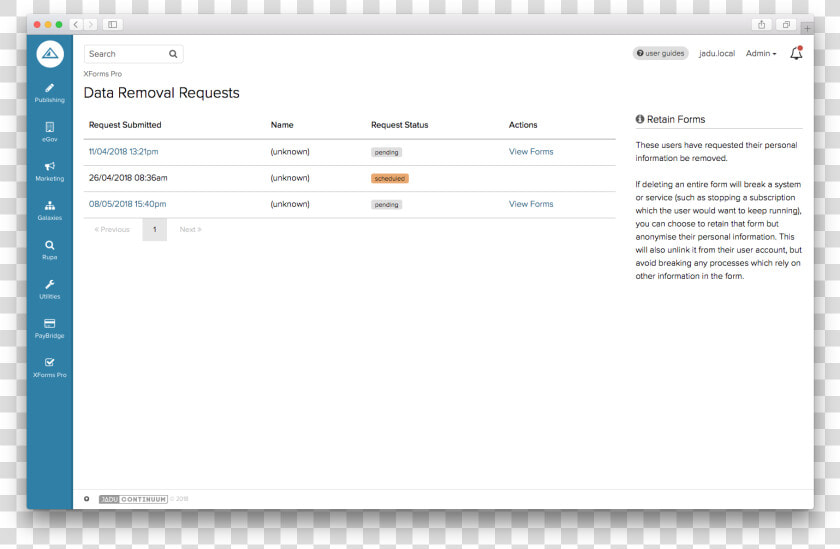
Task: Open the notifications bell
Action: point(796,53)
